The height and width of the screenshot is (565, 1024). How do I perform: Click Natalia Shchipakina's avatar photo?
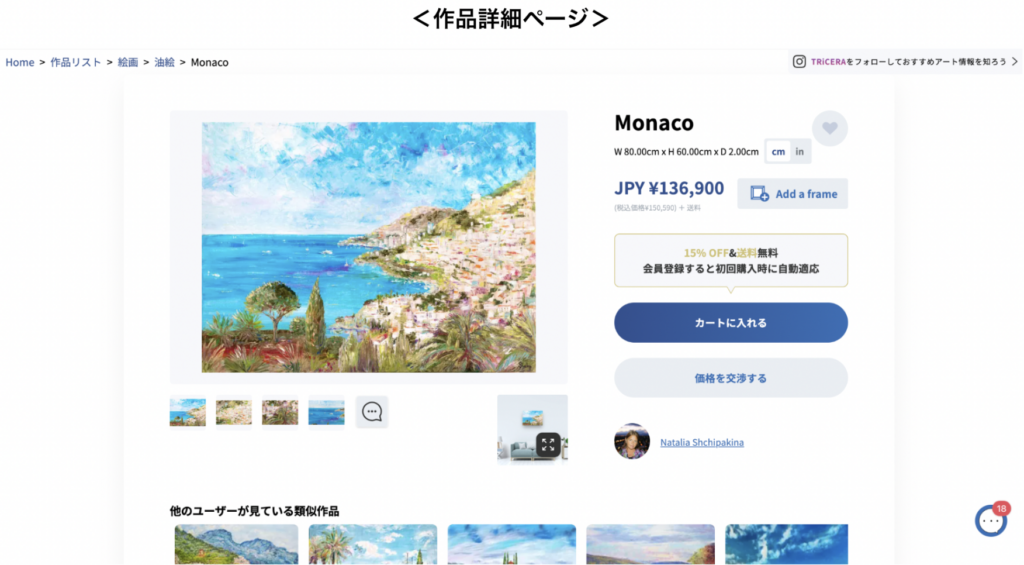(632, 442)
